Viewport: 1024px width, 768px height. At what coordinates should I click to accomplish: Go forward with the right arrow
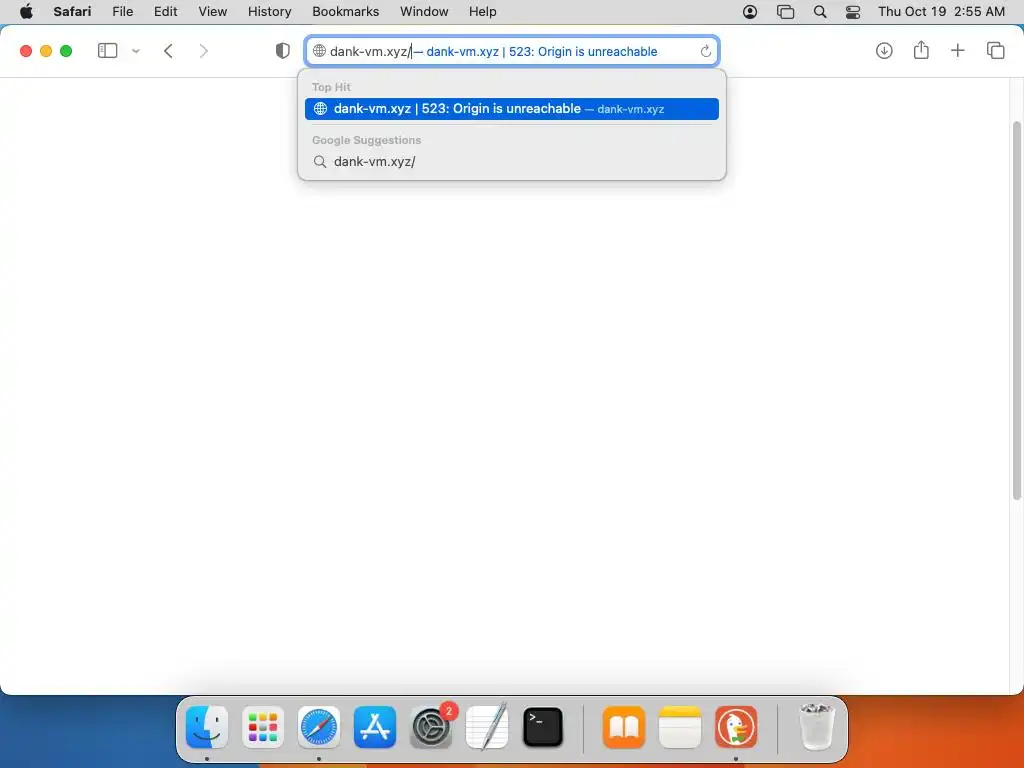(x=204, y=51)
